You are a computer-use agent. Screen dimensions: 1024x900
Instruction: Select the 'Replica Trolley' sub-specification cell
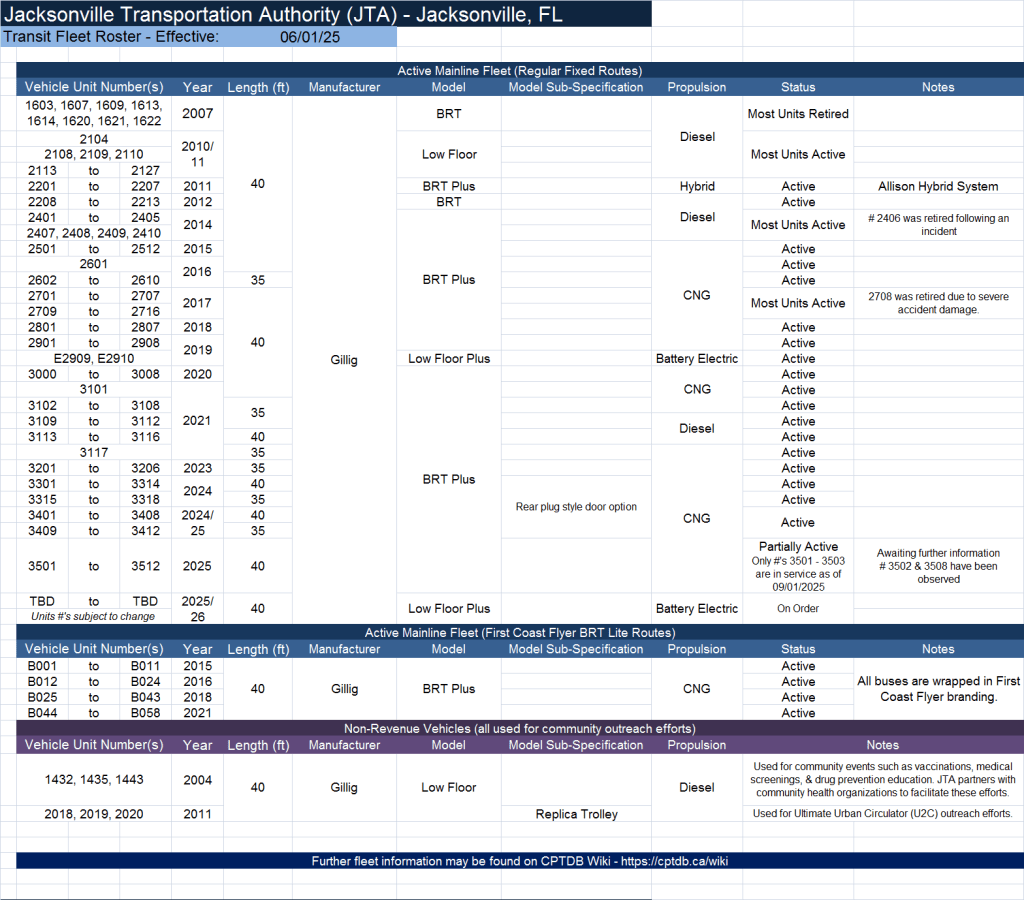pos(575,814)
